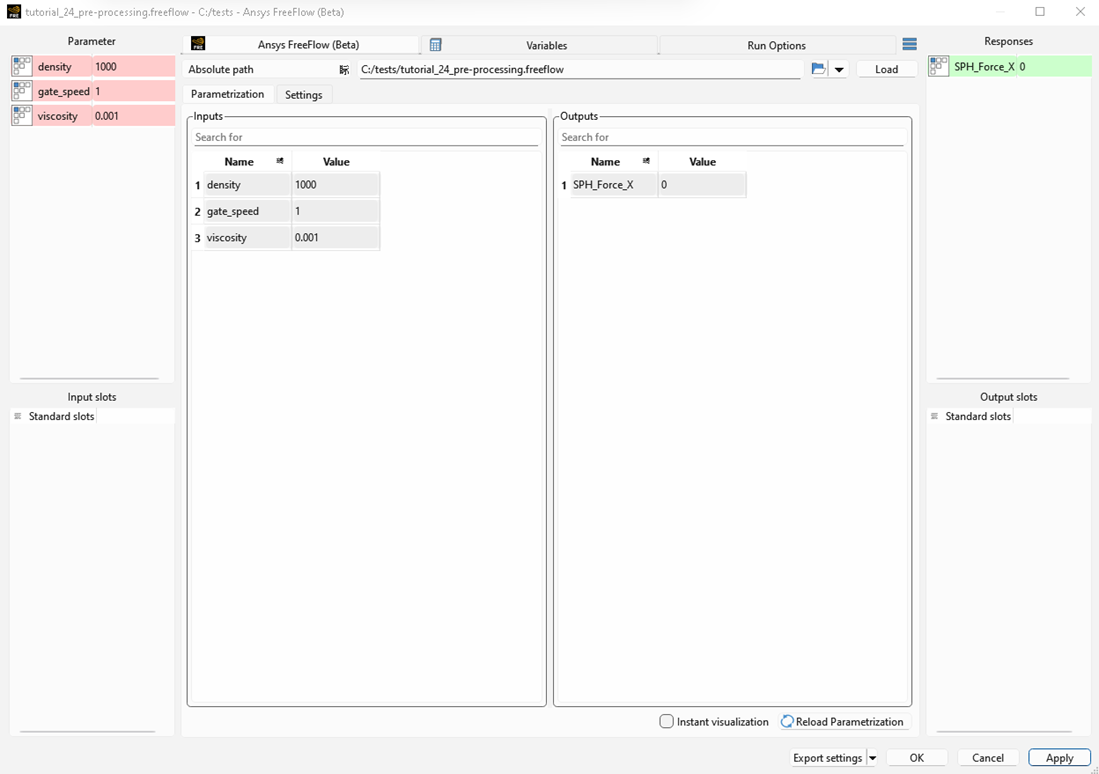
Task: Click the SPH_Force_X value 0 in Outputs
Action: tap(702, 184)
